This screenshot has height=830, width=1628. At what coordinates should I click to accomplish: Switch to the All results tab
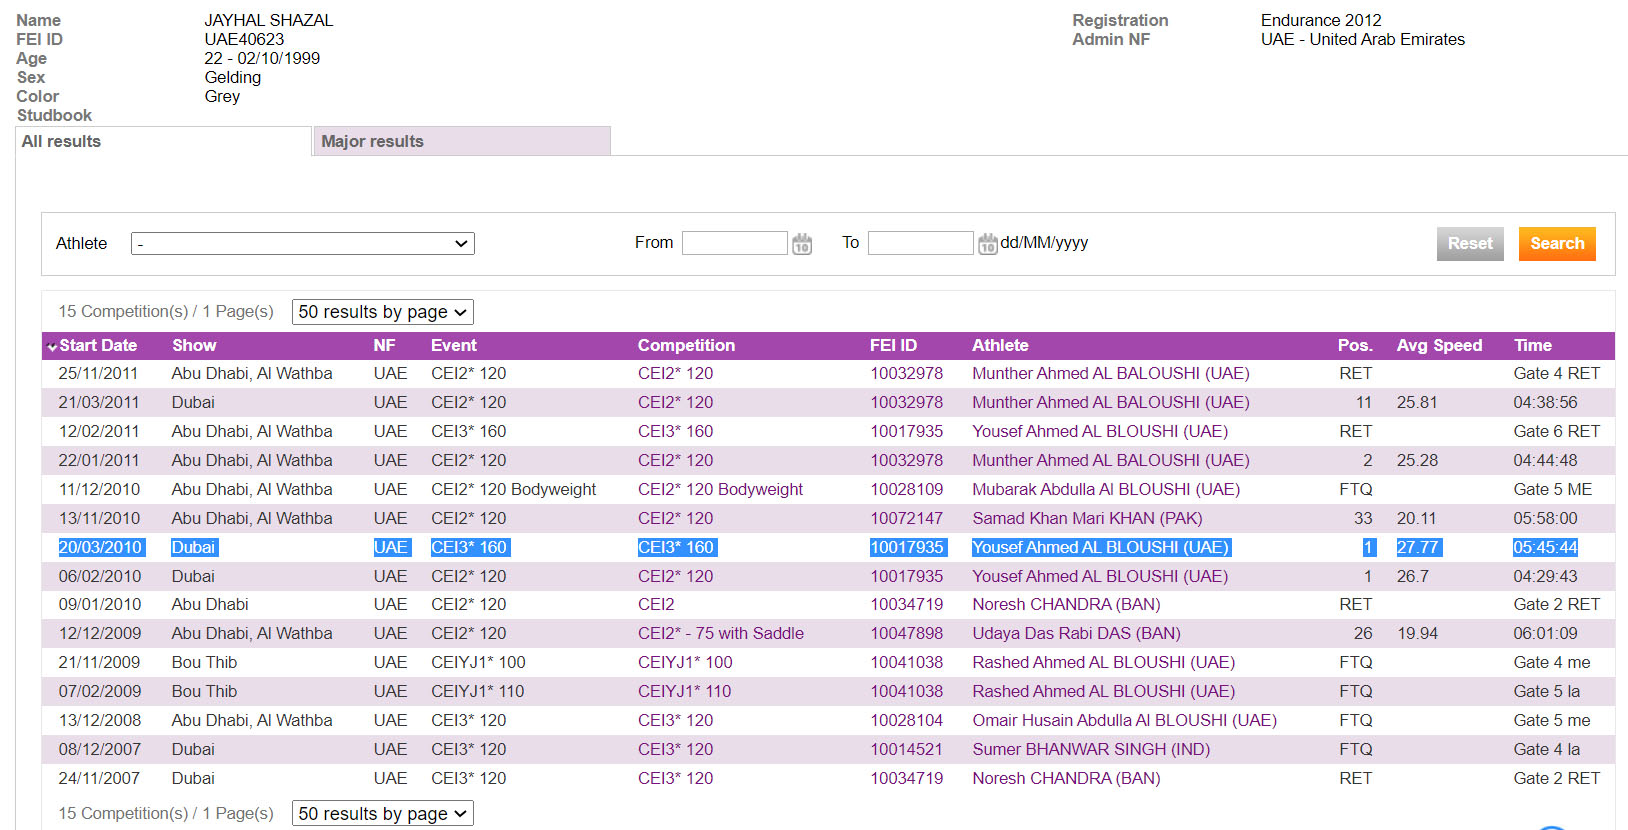pos(164,141)
